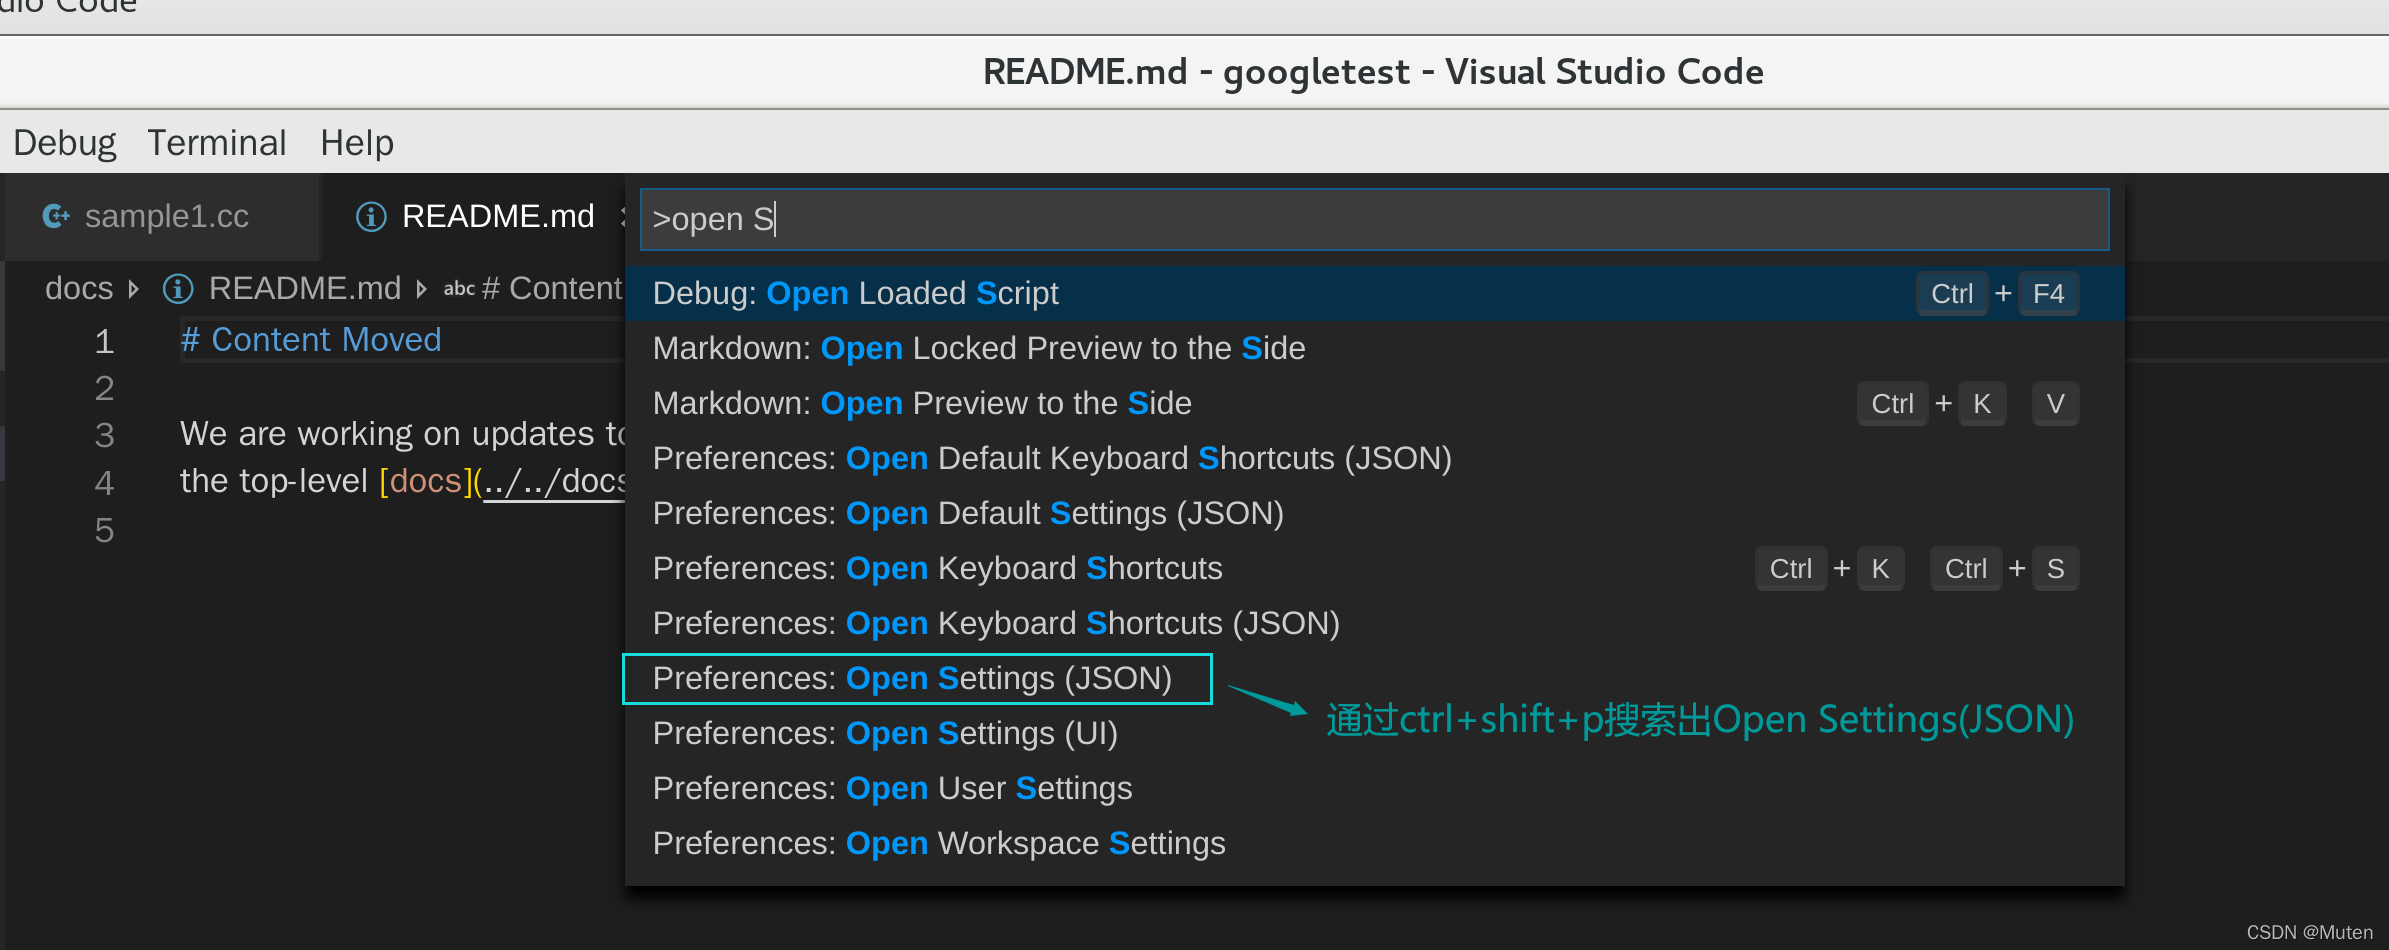This screenshot has height=950, width=2389.
Task: Select Markdown: Open Preview to the Side
Action: point(1374,403)
